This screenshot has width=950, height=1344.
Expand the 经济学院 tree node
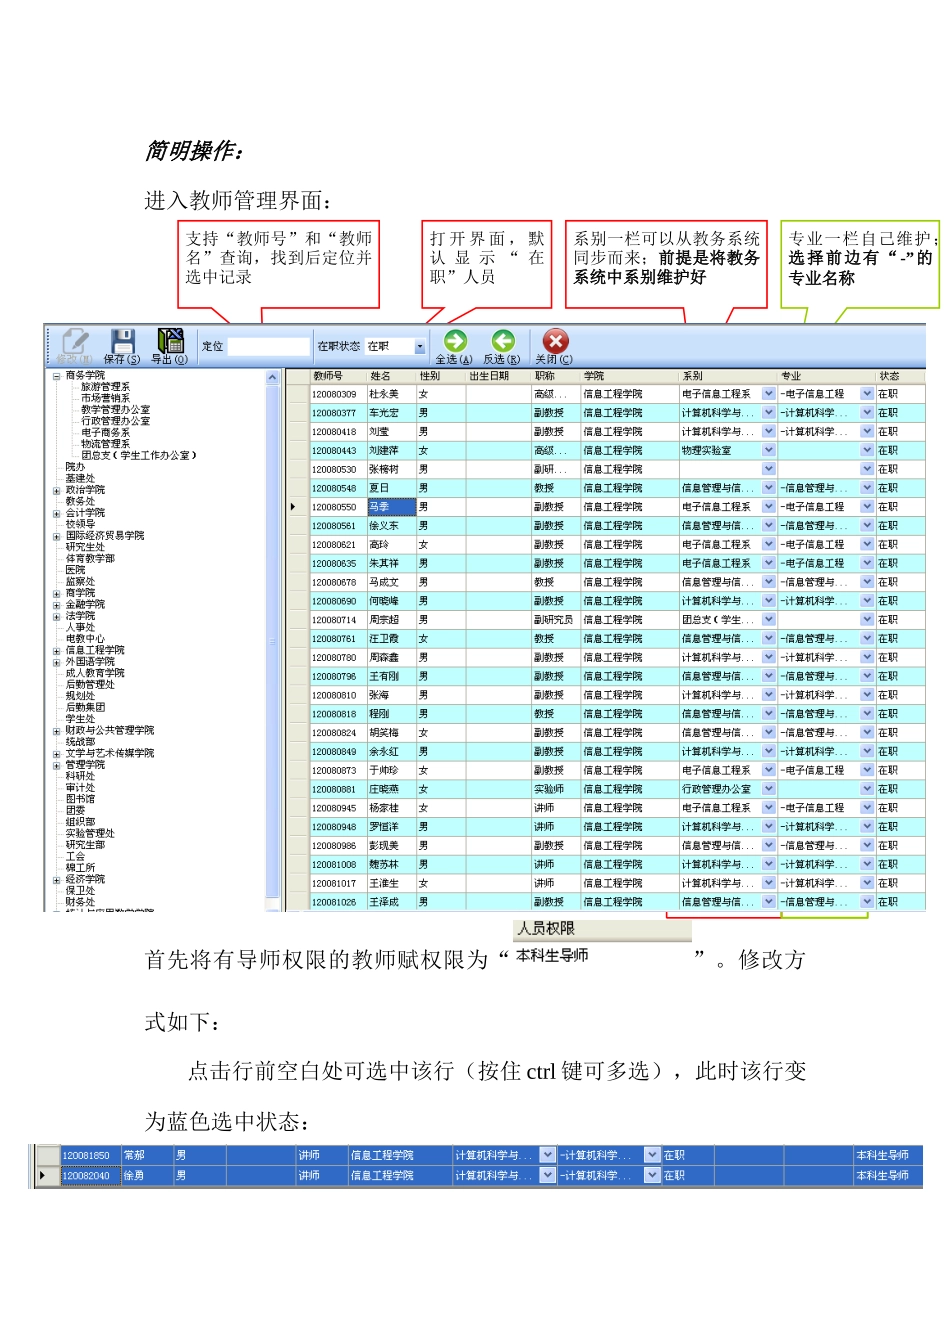57,879
